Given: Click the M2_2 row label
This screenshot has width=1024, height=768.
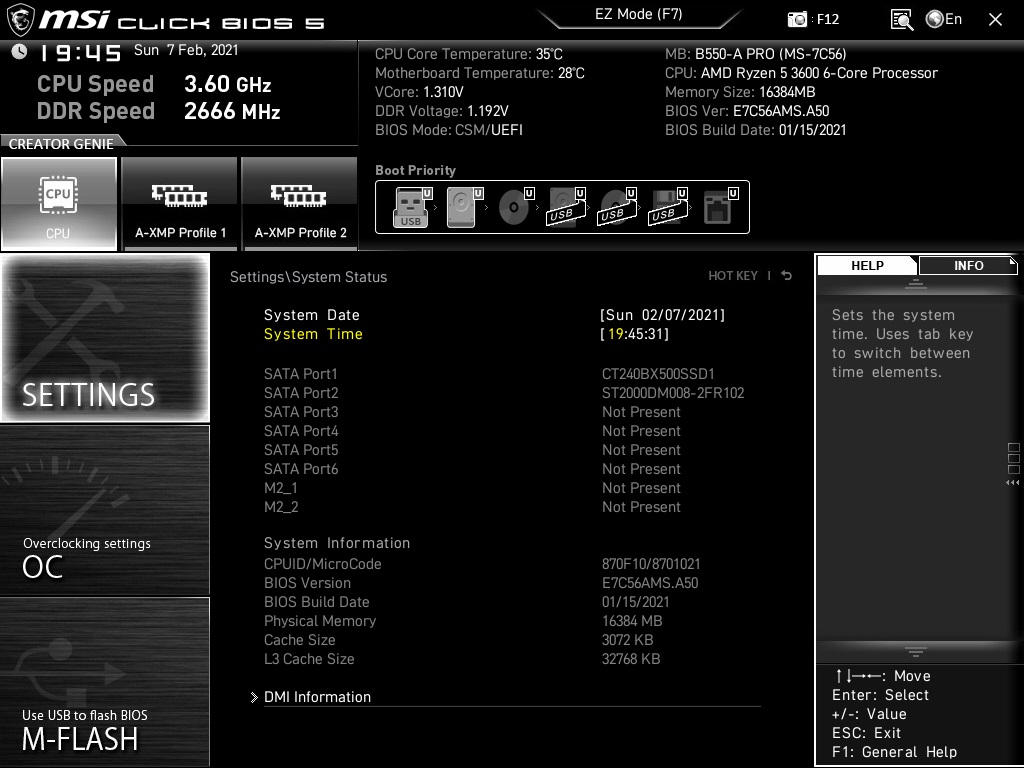Looking at the screenshot, I should coord(281,507).
